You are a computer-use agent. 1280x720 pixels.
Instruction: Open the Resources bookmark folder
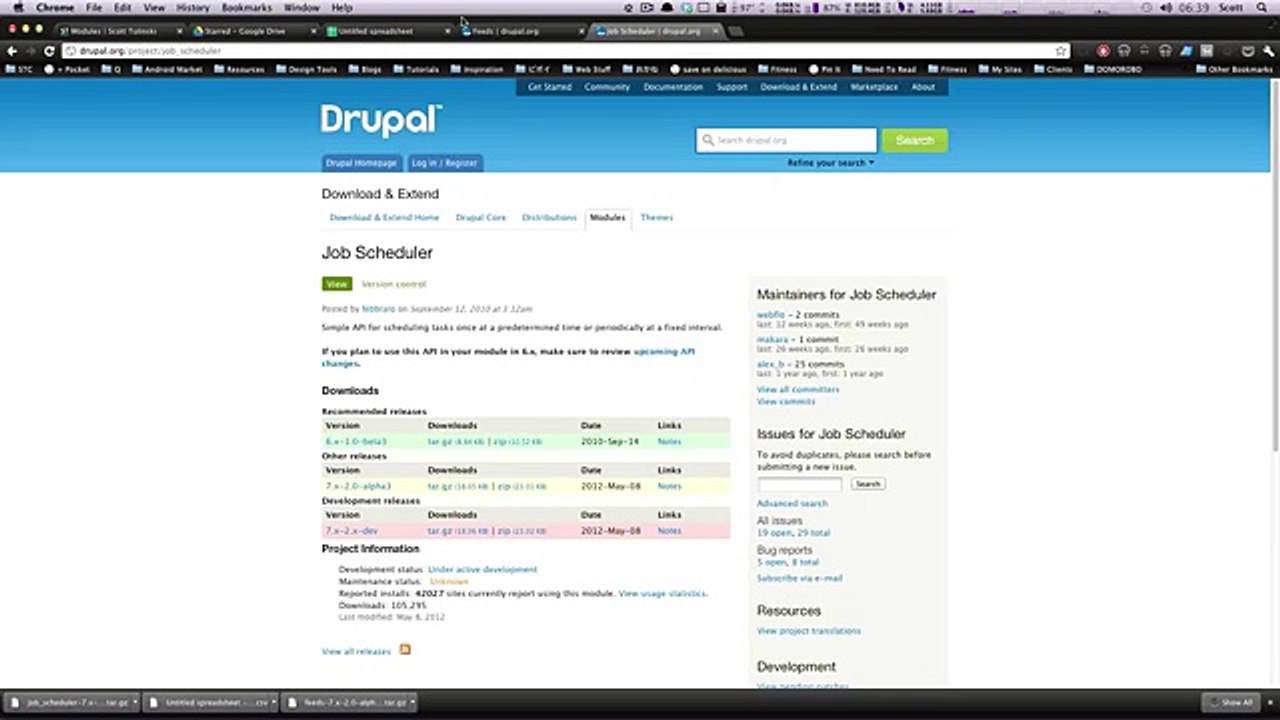(238, 70)
